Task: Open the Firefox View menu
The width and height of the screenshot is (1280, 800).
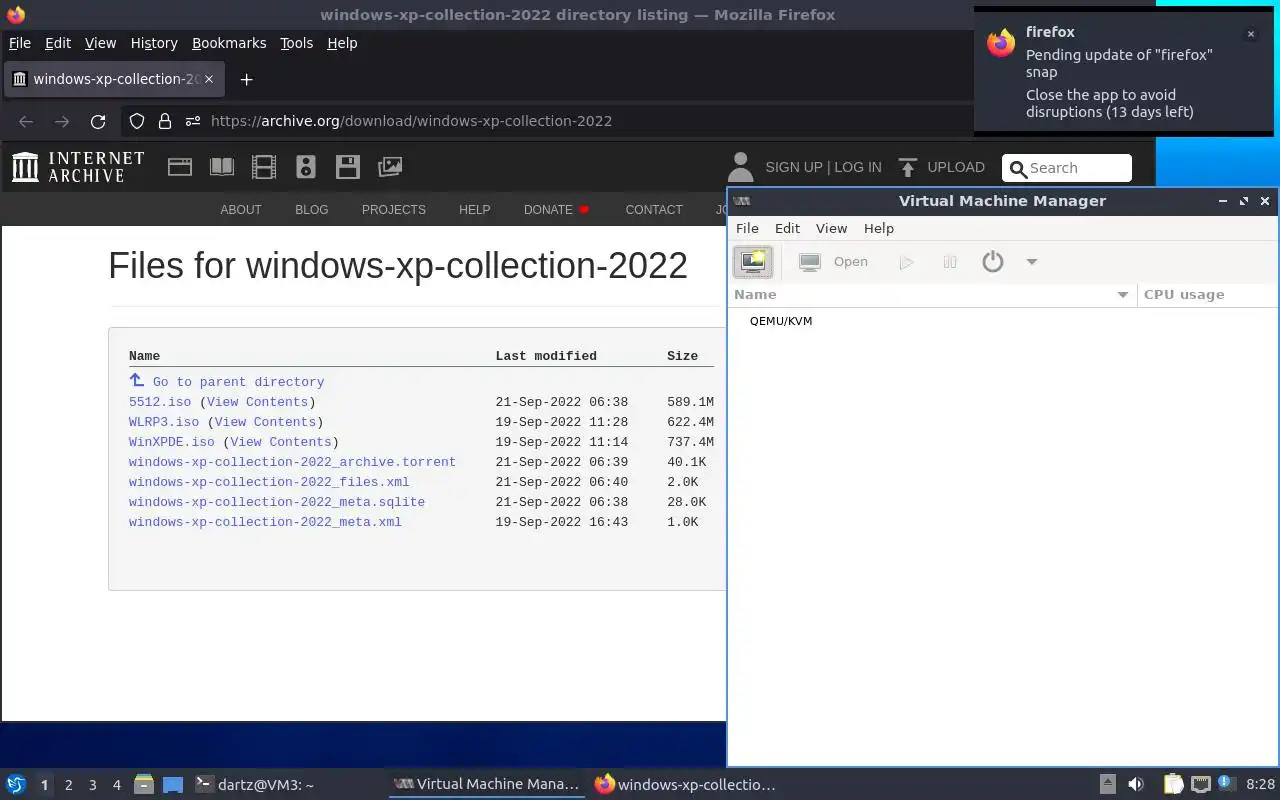Action: tap(100, 43)
